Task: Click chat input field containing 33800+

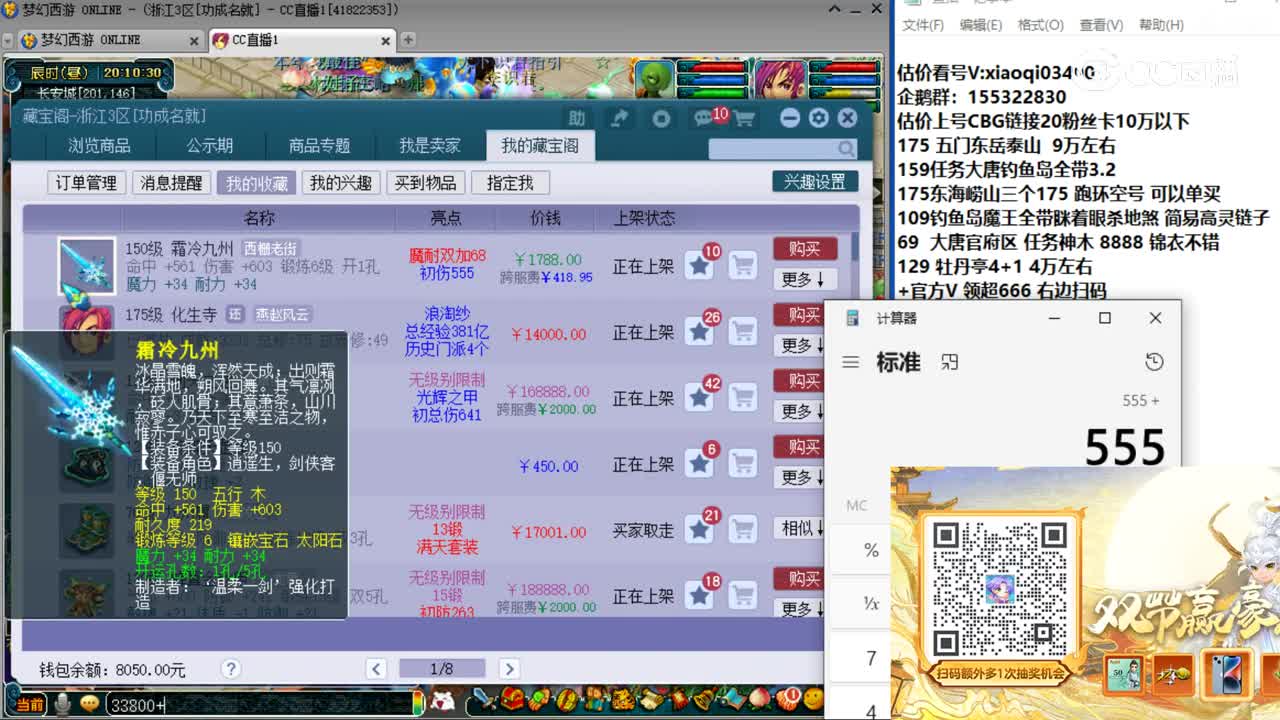Action: tap(260, 705)
